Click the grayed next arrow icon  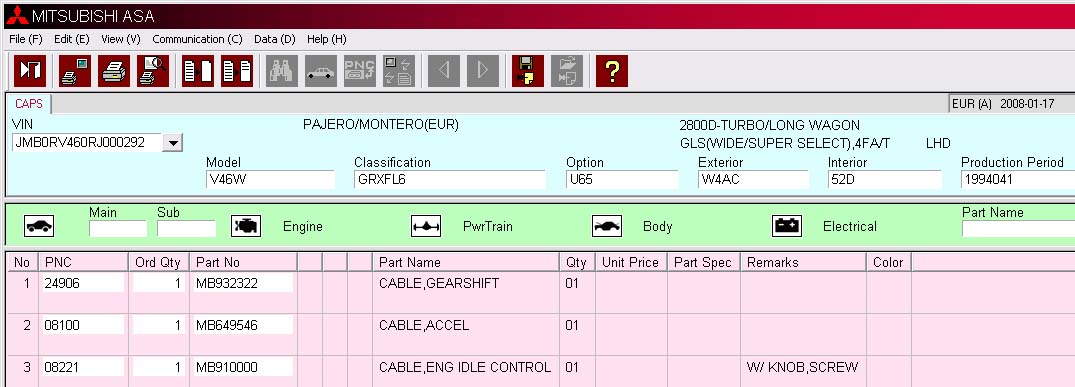(x=483, y=71)
